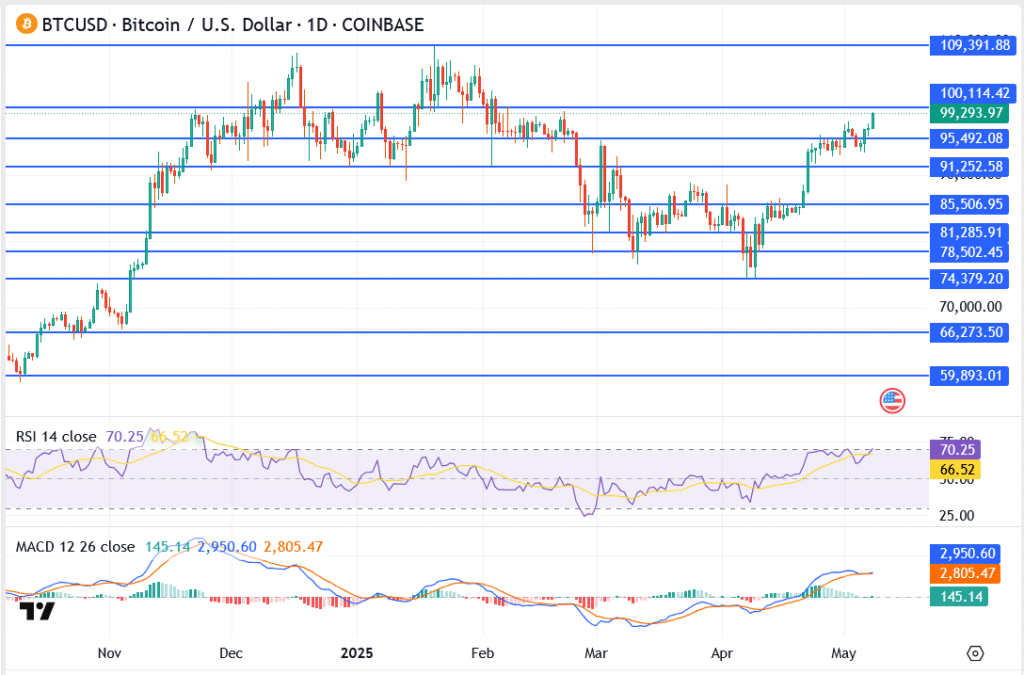Click the 2025 year marker on time axis

coord(357,653)
